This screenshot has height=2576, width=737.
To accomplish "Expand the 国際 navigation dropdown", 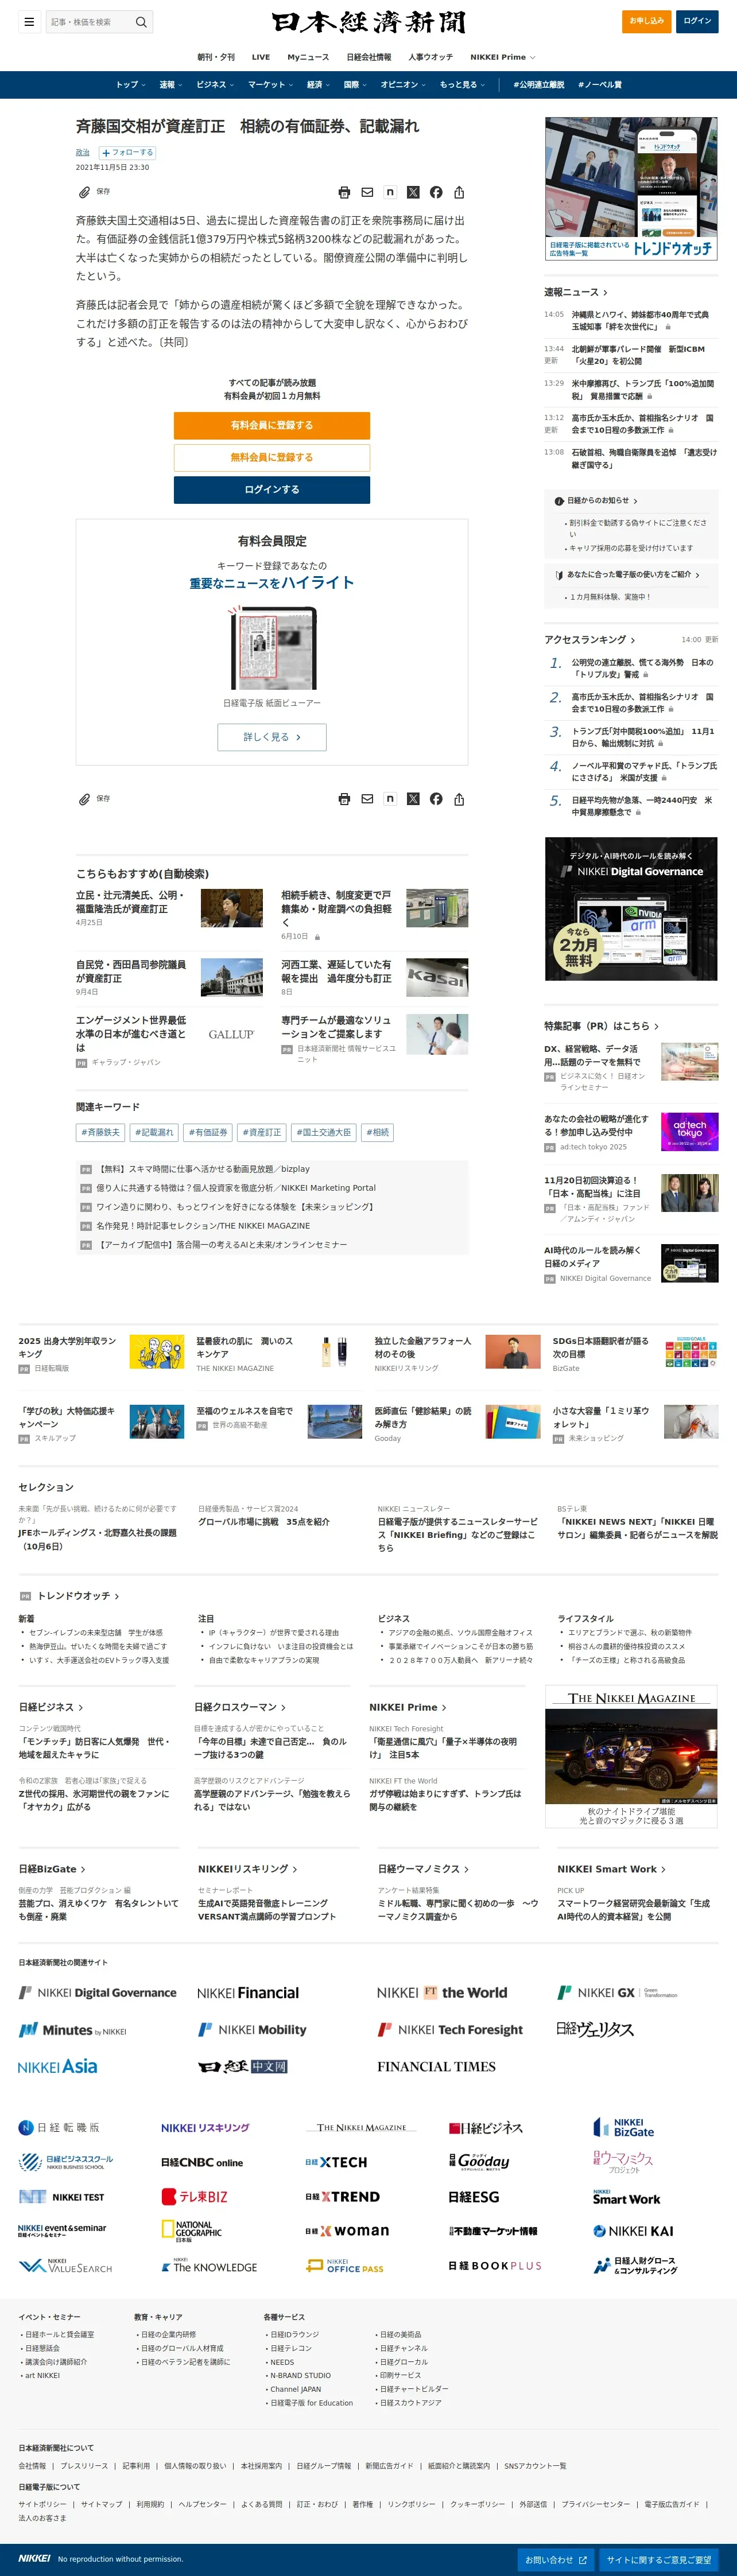I will [355, 85].
